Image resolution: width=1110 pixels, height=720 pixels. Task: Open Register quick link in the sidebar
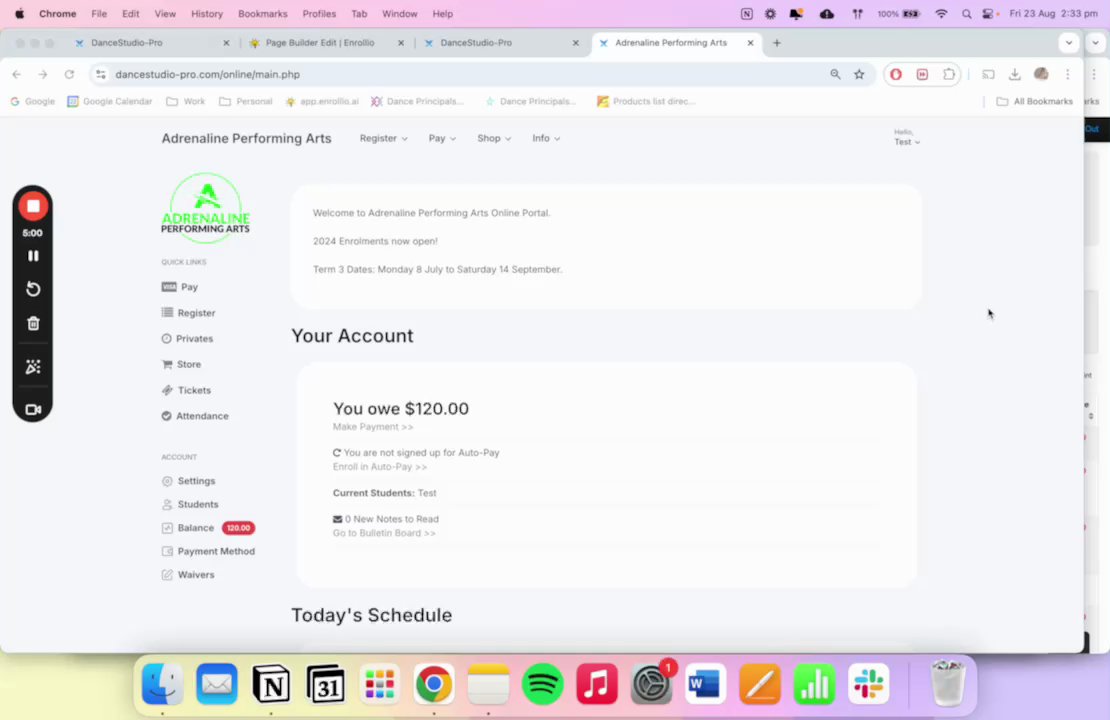coord(188,313)
